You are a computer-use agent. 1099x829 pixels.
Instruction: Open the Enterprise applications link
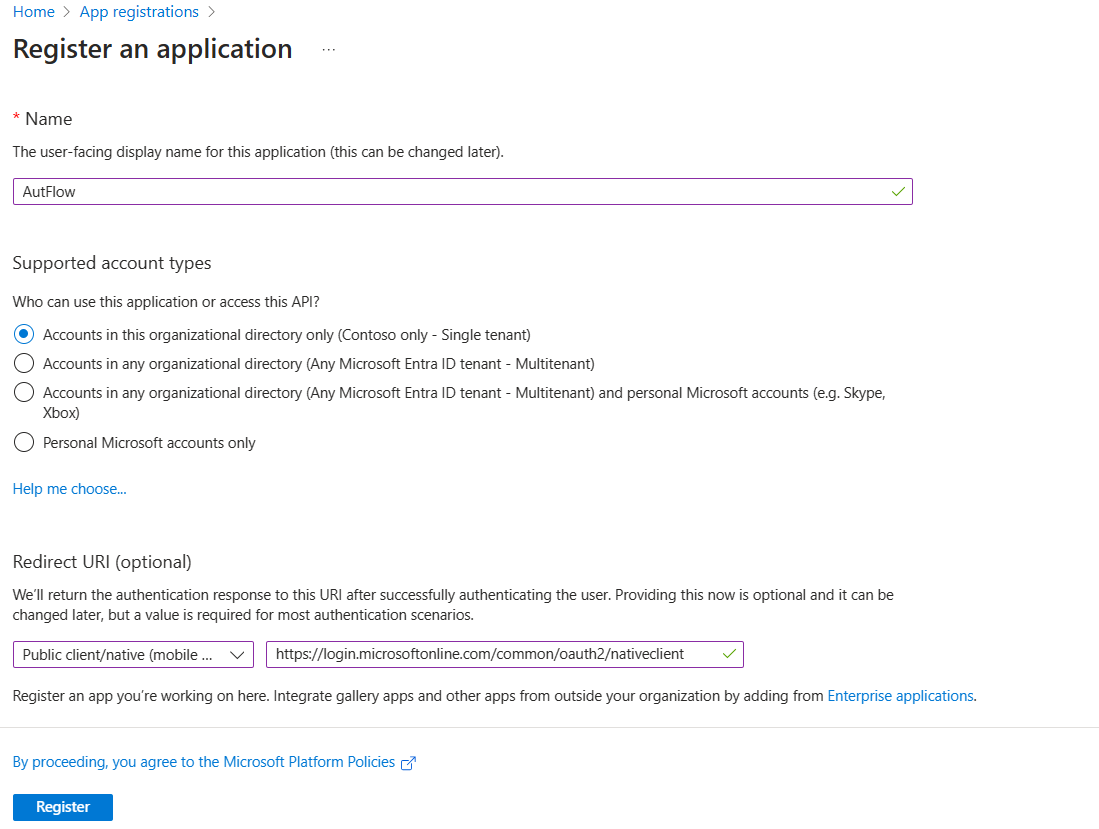[899, 695]
